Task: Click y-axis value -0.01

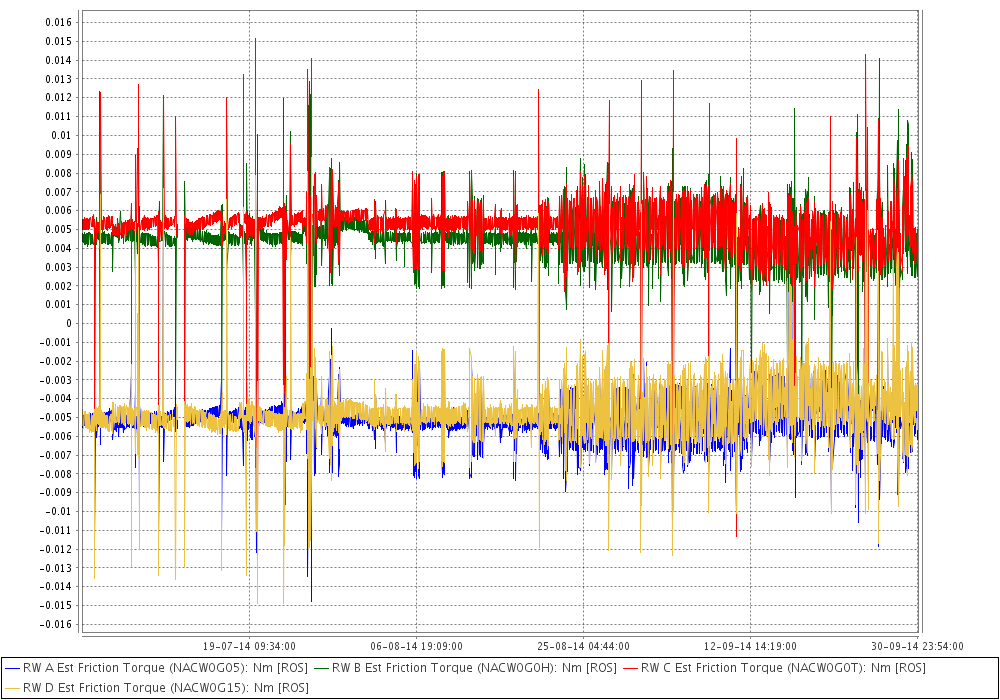Action: [x=59, y=511]
